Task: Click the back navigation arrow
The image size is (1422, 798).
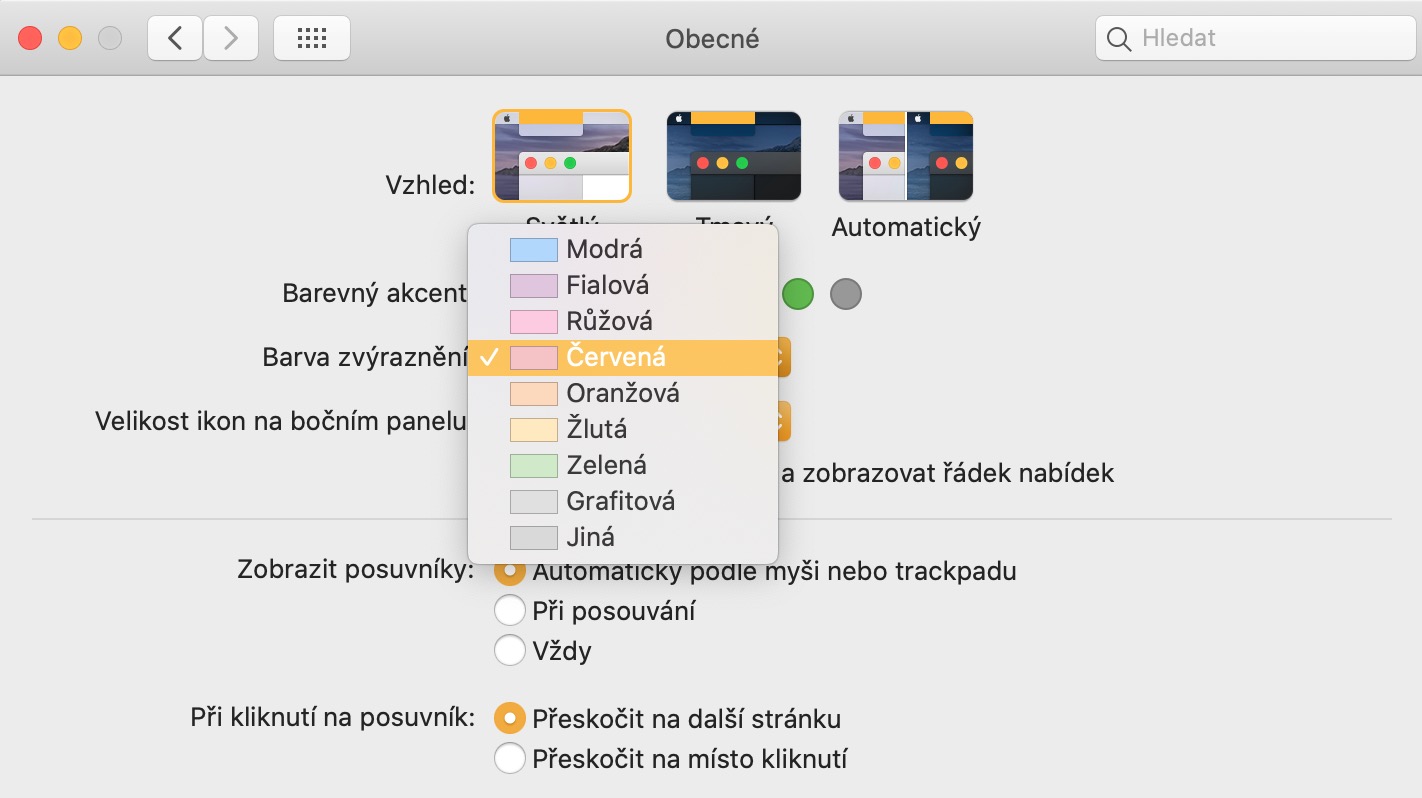Action: coord(175,39)
